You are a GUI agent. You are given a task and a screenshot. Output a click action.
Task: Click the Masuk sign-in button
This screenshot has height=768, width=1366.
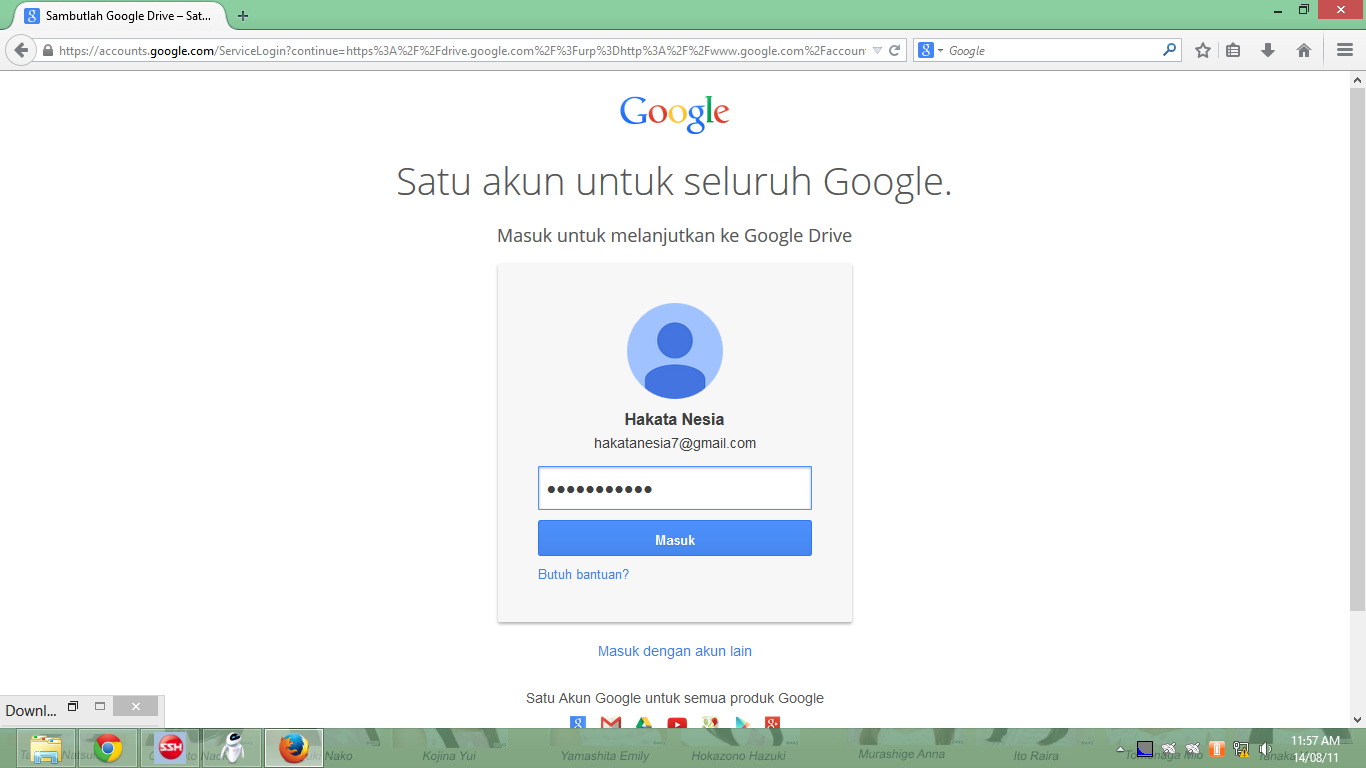click(675, 538)
